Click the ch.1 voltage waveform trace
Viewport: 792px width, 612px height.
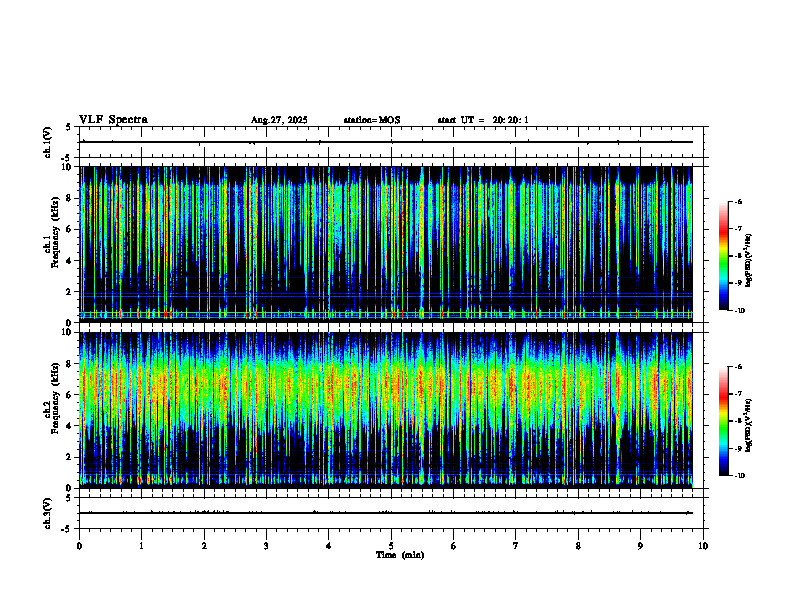(x=386, y=142)
